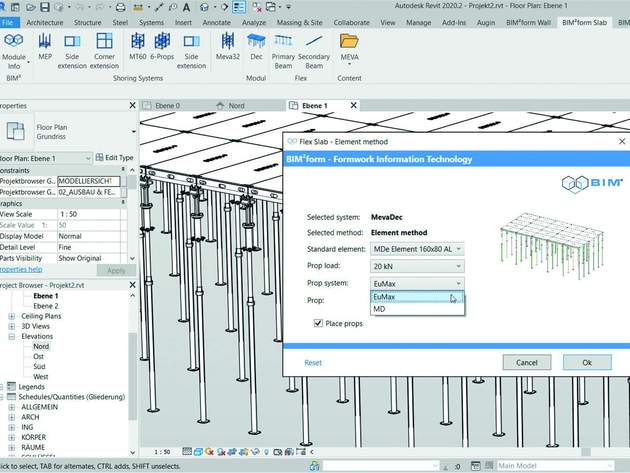Toggle the Place props checkbox
Image resolution: width=630 pixels, height=473 pixels.
318,323
